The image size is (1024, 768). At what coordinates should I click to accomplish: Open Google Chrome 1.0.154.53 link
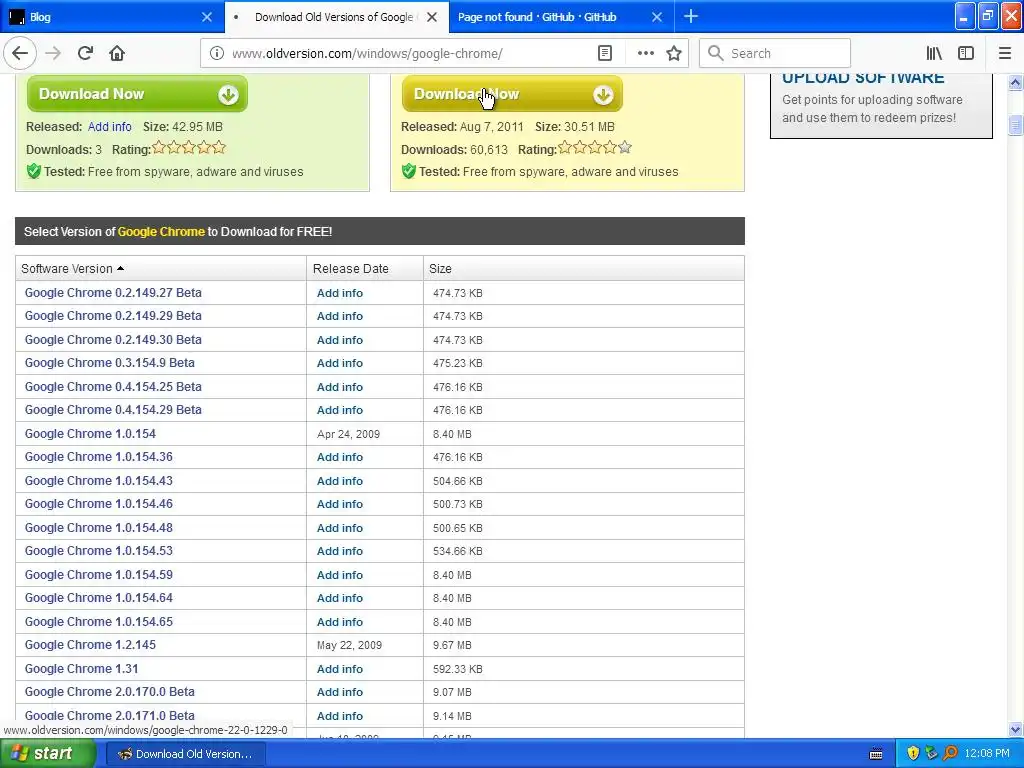(99, 551)
